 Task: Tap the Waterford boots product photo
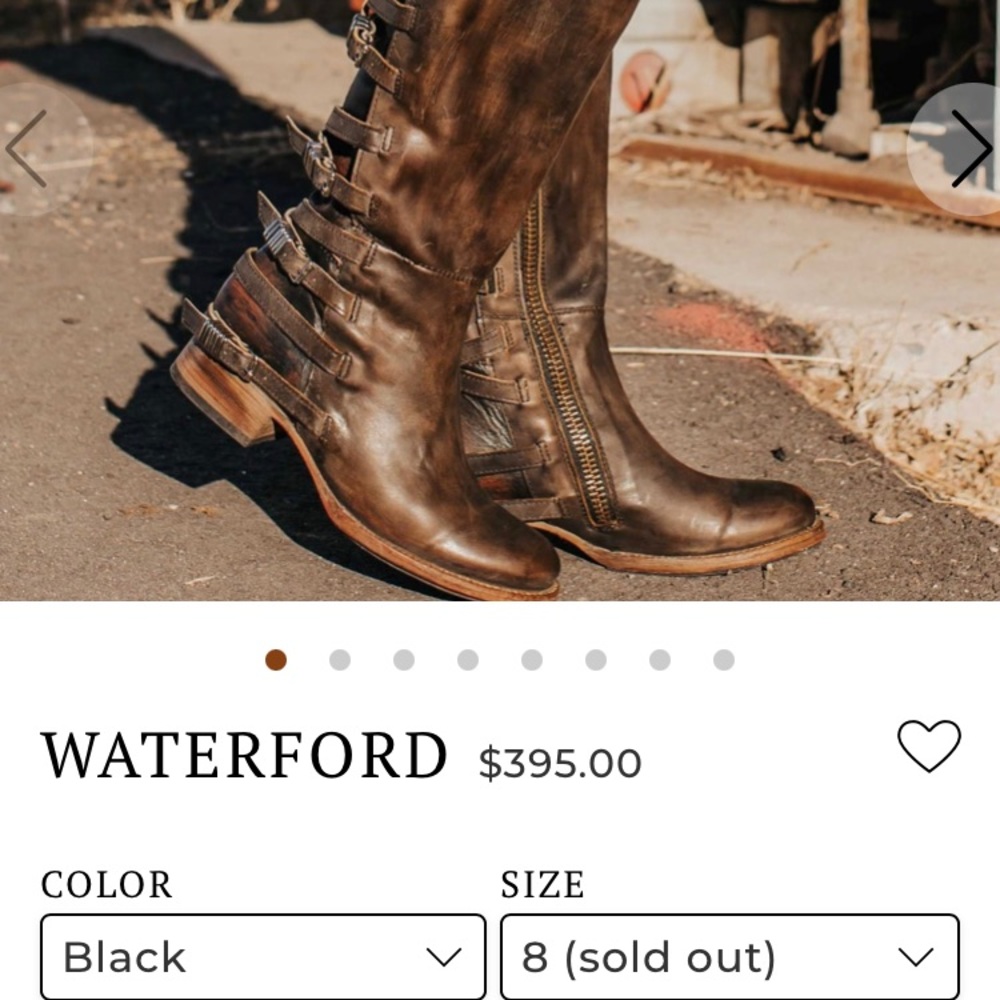(500, 300)
